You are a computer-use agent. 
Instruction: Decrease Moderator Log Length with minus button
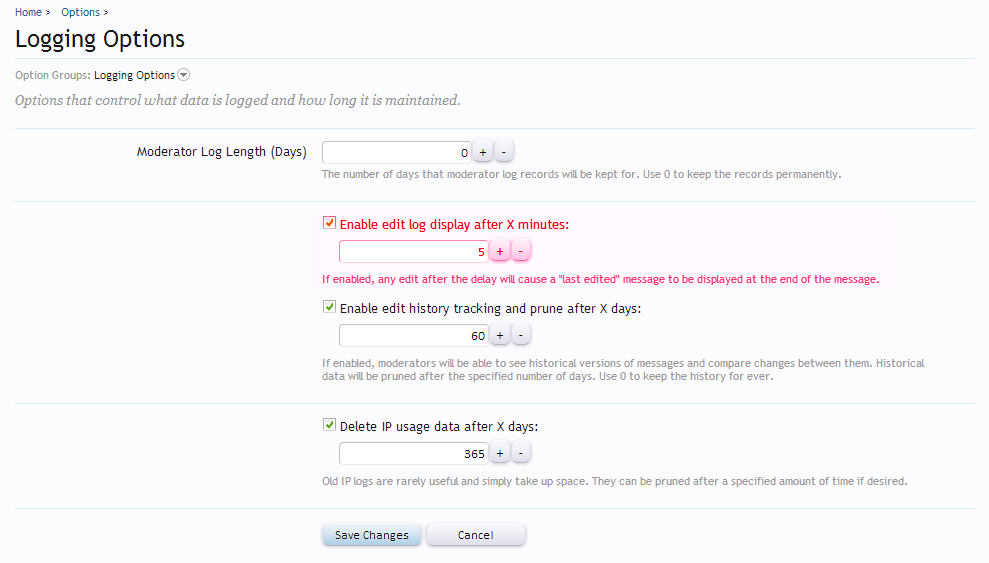pos(503,152)
